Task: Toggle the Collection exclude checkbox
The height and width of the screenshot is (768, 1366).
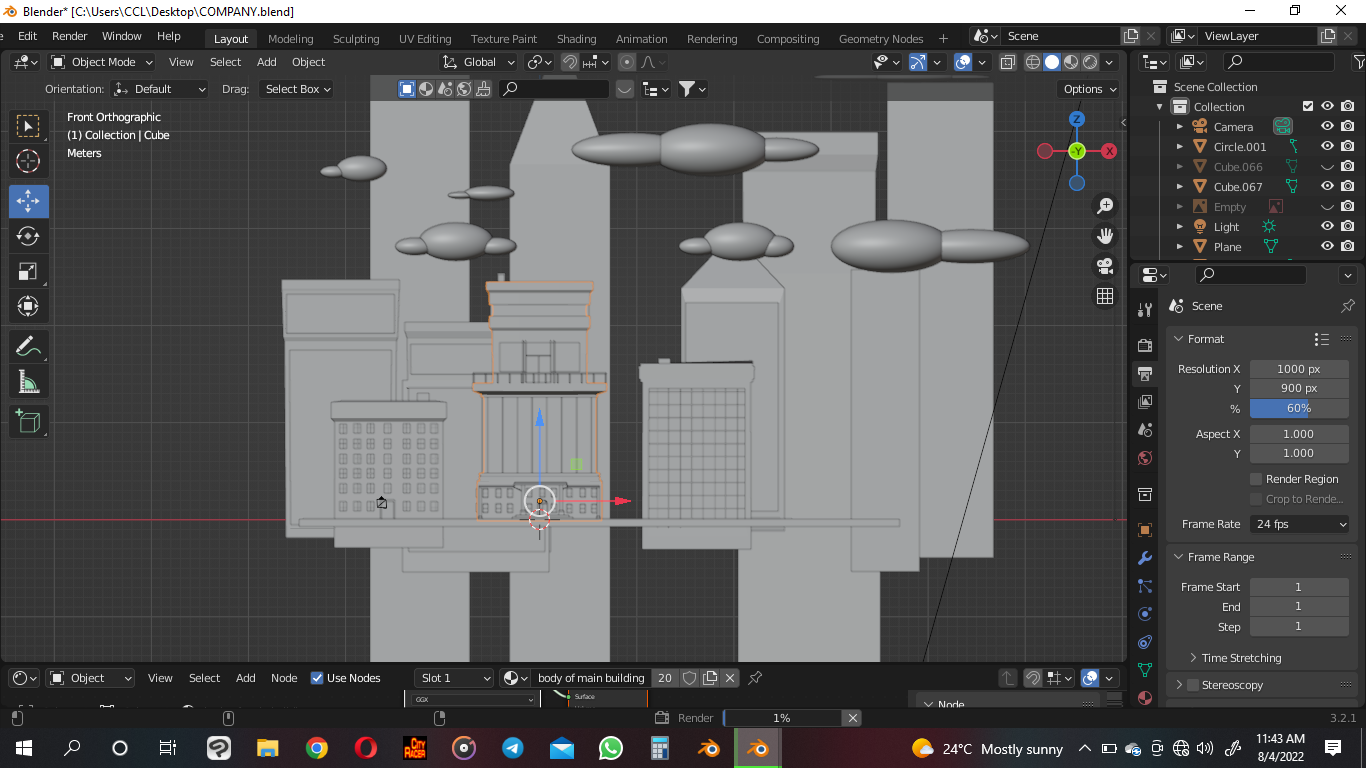Action: pyautogui.click(x=1308, y=107)
